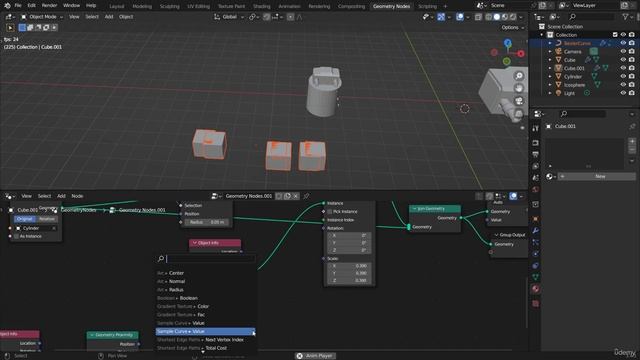640x360 pixels.
Task: Unlink Geometry Nodes.001 with X icon
Action: pos(296,196)
